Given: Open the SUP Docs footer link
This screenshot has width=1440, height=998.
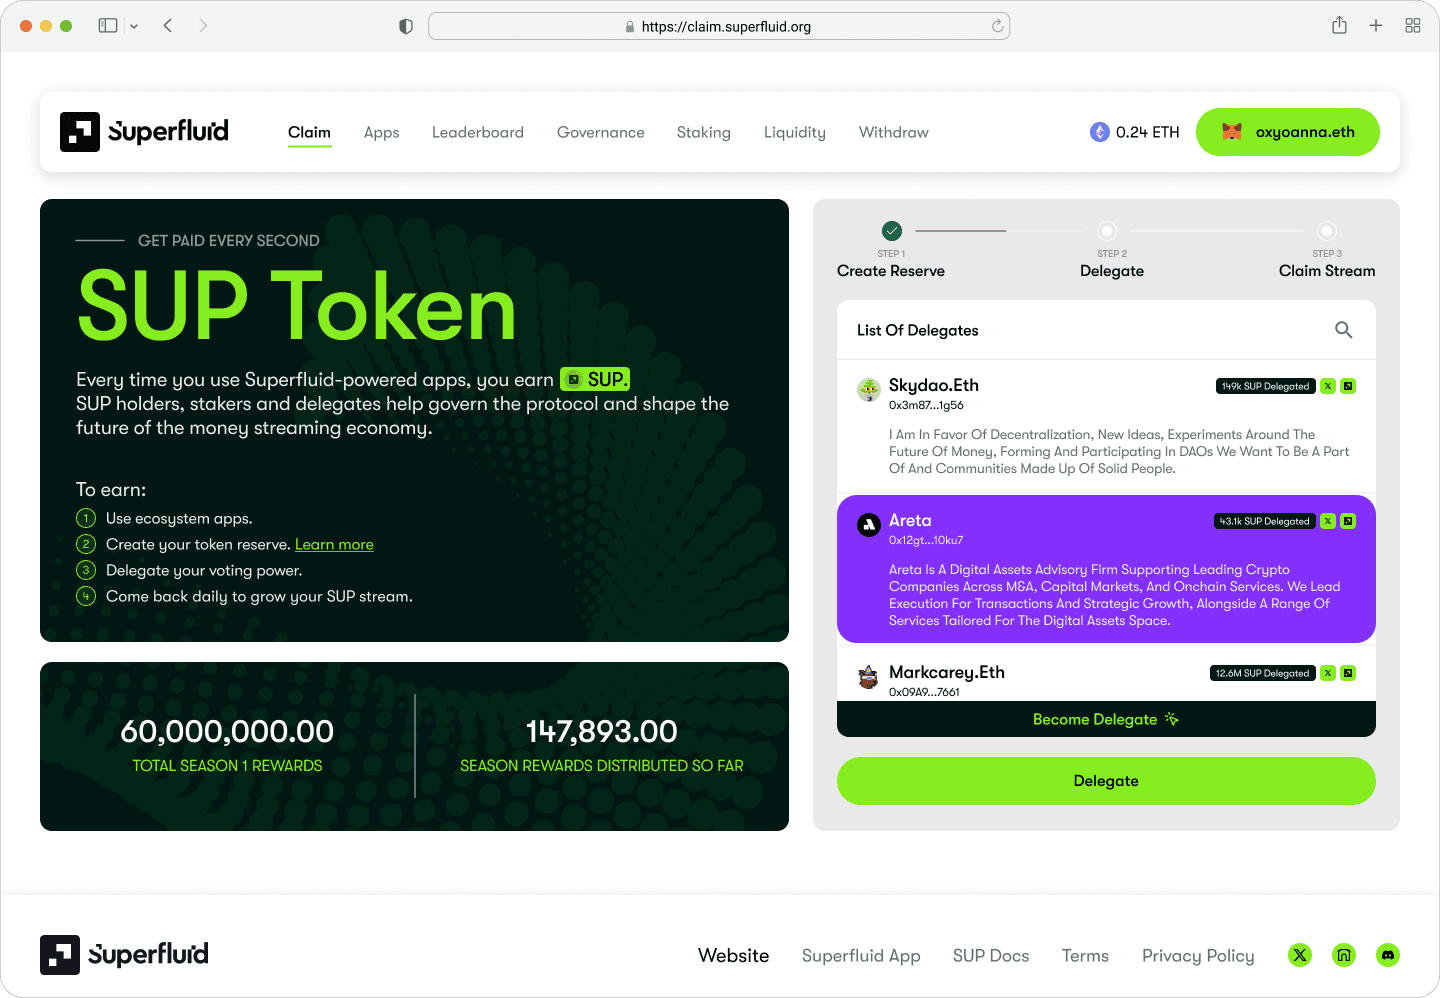Looking at the screenshot, I should [991, 955].
